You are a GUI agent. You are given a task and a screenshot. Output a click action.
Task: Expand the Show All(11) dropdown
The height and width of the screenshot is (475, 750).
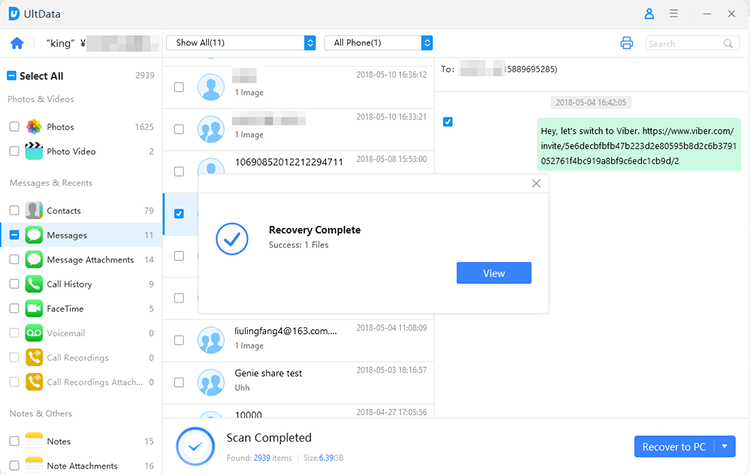click(241, 43)
